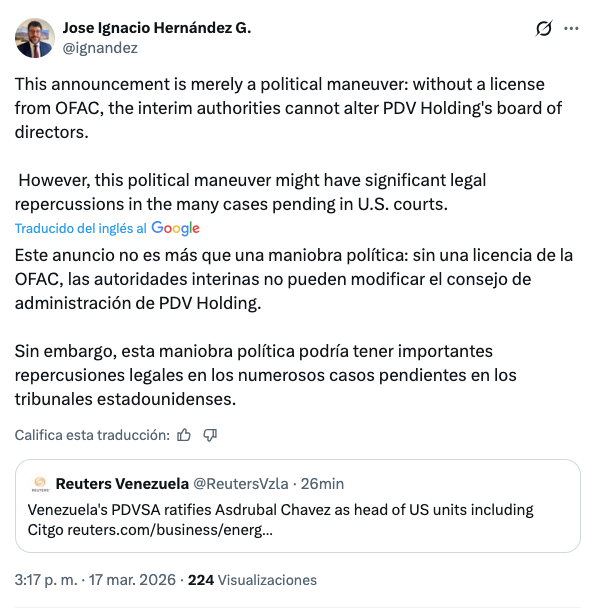Rate the translation with thumbs down
Image resolution: width=597 pixels, height=609 pixels.
tap(210, 435)
